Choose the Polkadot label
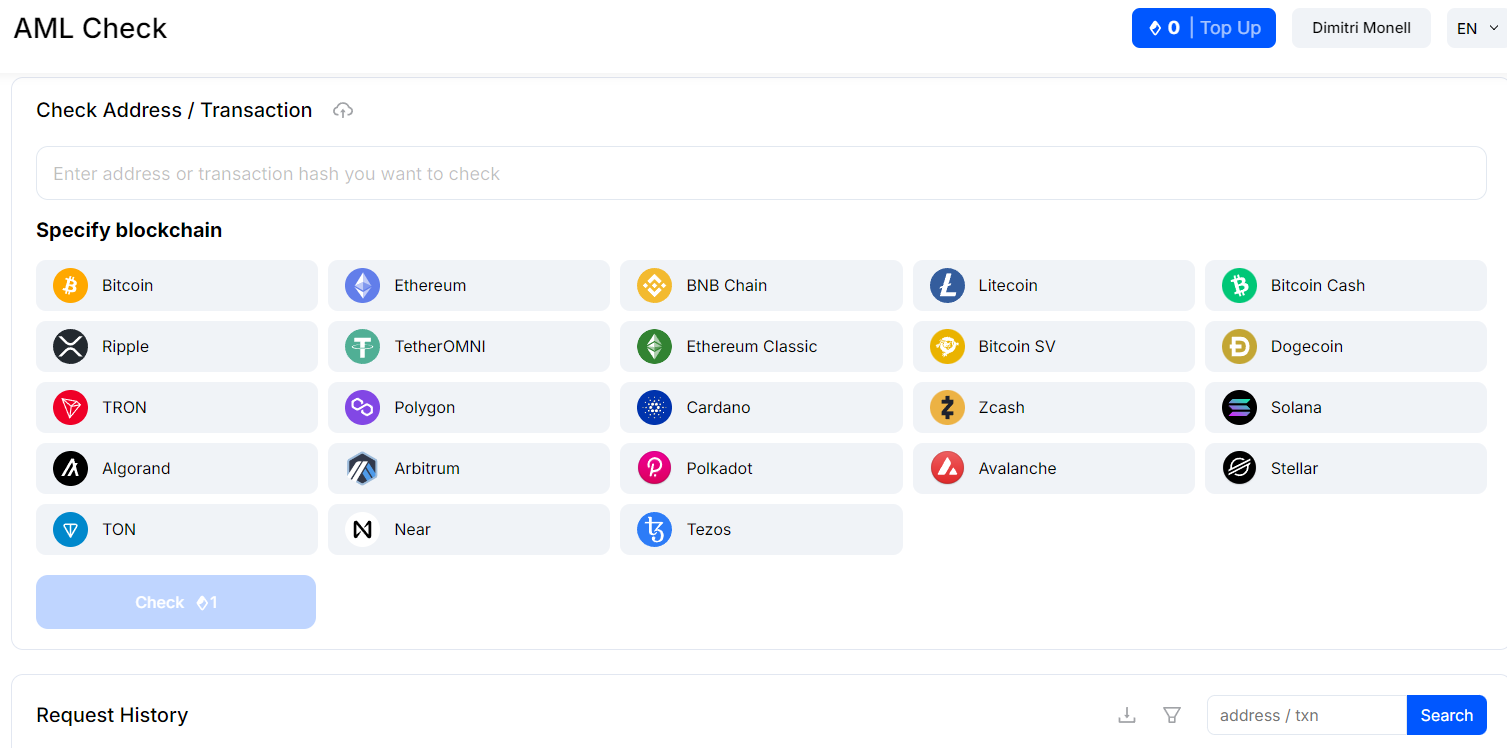Screen dimensions: 1507x748 (720, 469)
